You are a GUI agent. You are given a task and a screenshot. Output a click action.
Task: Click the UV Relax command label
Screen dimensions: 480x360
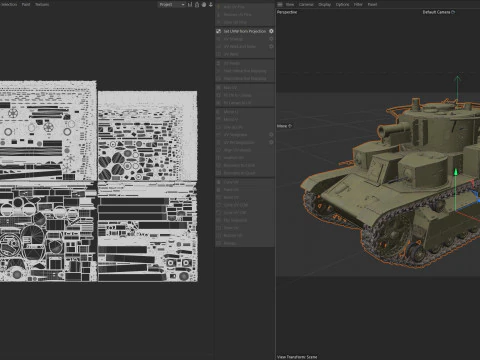click(x=240, y=47)
